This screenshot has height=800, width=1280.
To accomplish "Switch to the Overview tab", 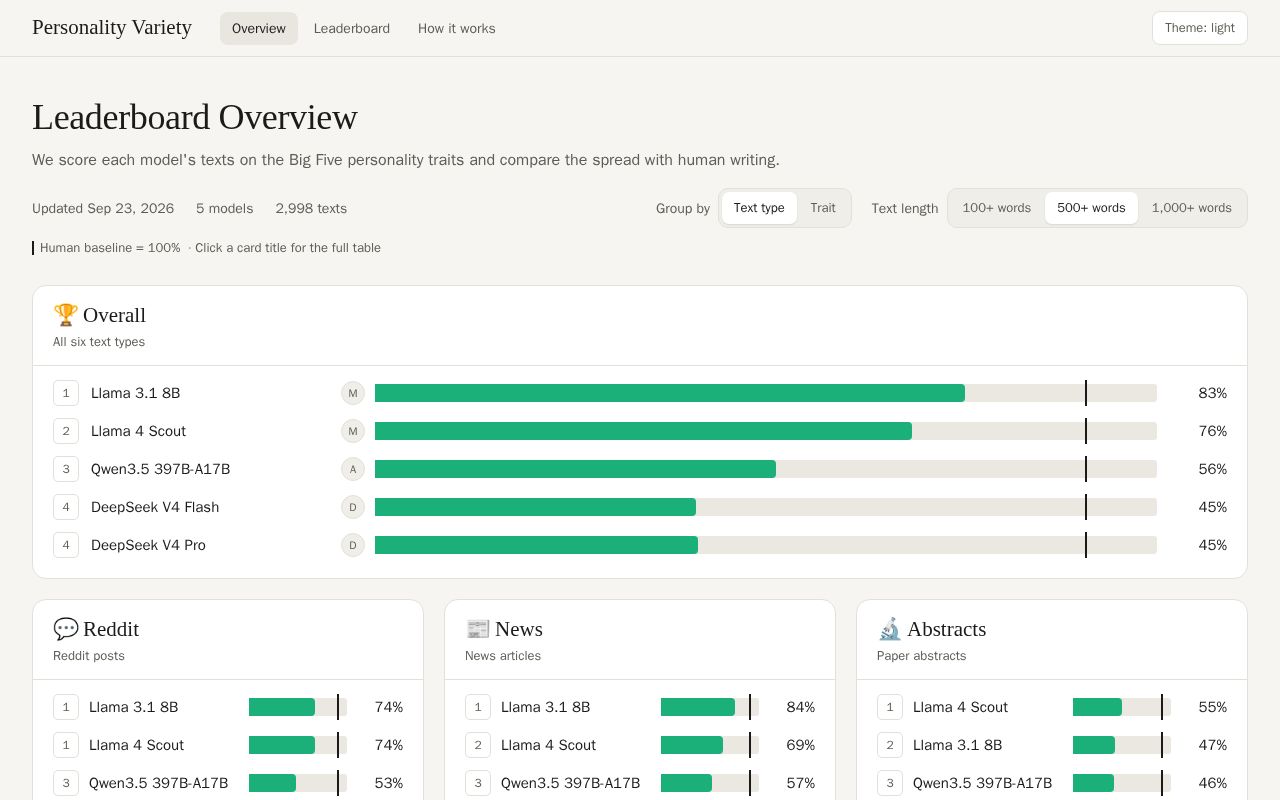I will 259,28.
